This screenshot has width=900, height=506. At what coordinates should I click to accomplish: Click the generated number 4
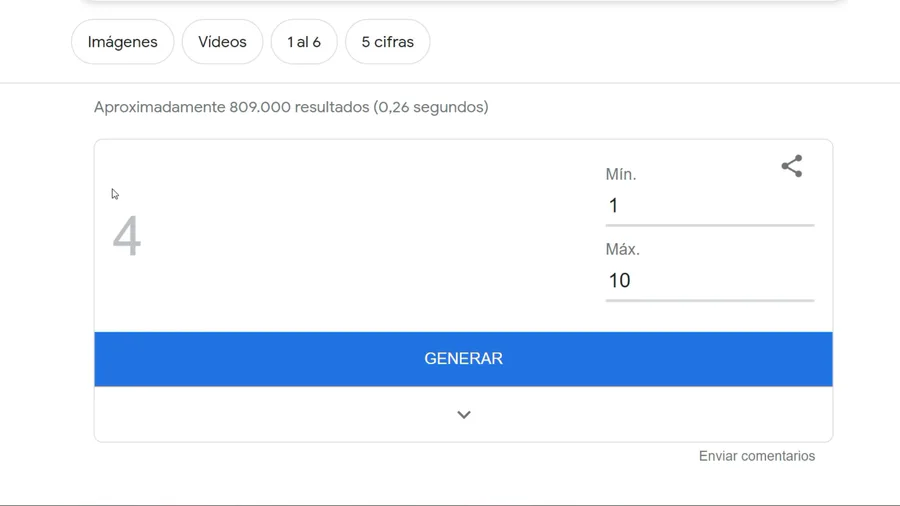pyautogui.click(x=127, y=236)
